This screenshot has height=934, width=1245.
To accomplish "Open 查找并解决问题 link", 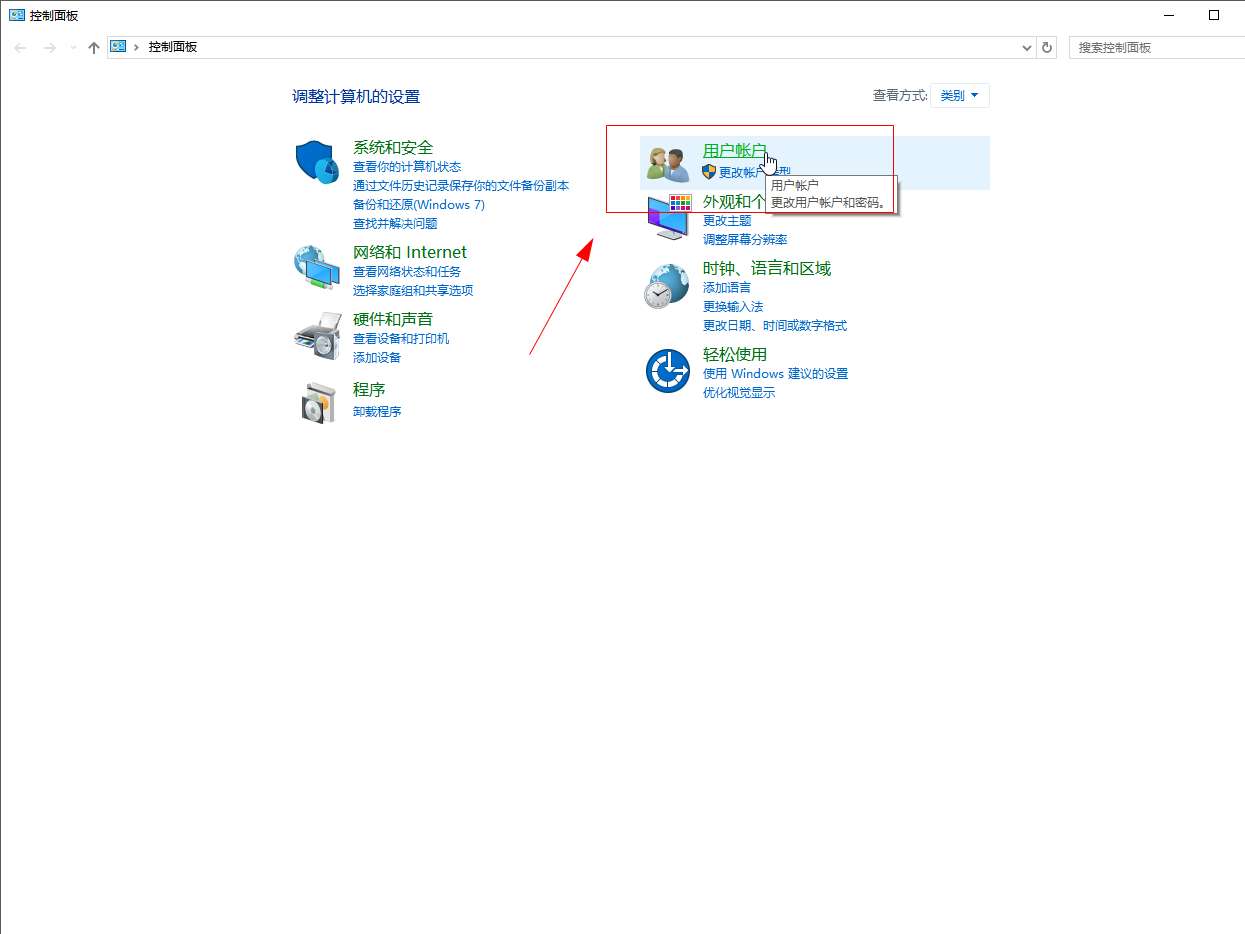I will [x=395, y=224].
